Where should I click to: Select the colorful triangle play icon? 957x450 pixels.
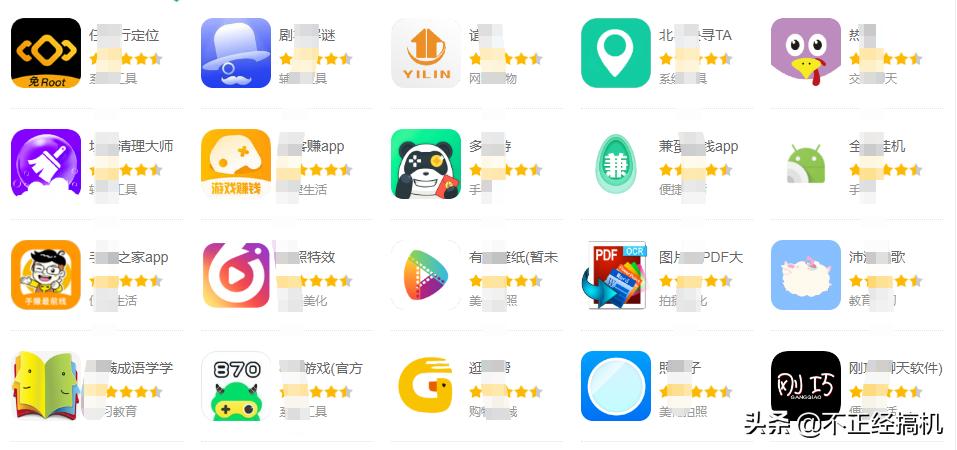coord(426,275)
